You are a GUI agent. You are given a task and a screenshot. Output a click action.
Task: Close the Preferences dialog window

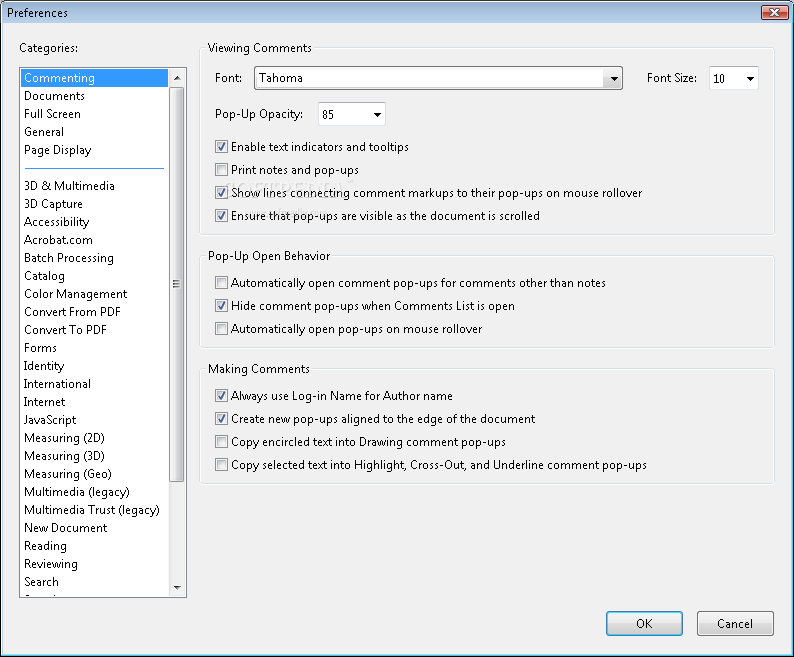[x=774, y=13]
